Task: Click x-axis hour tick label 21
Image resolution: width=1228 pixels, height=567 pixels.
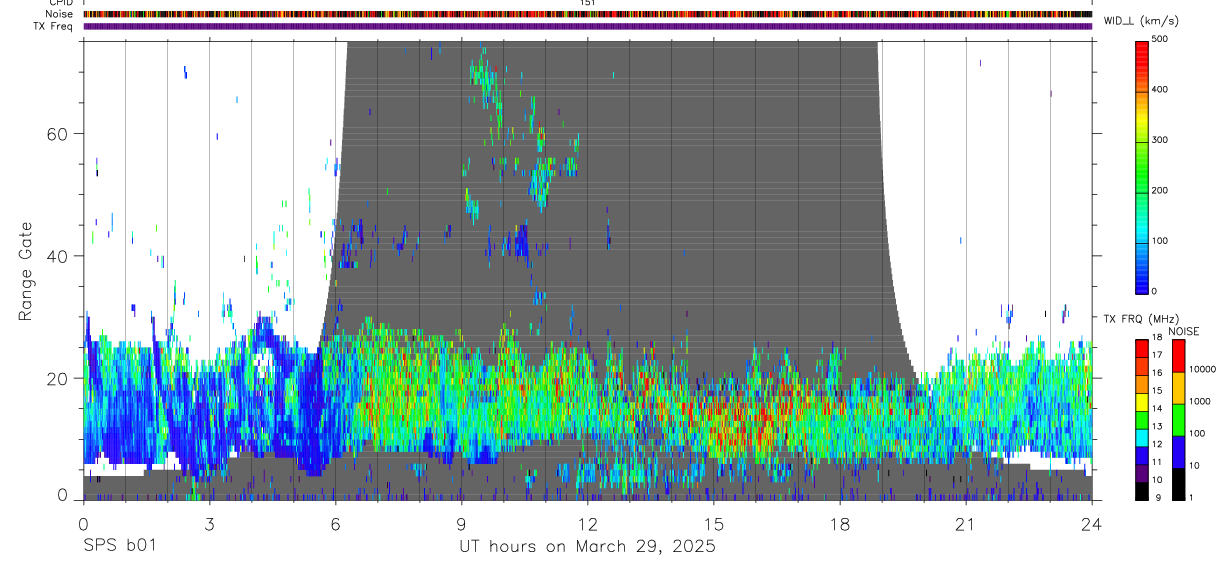Action: (966, 523)
